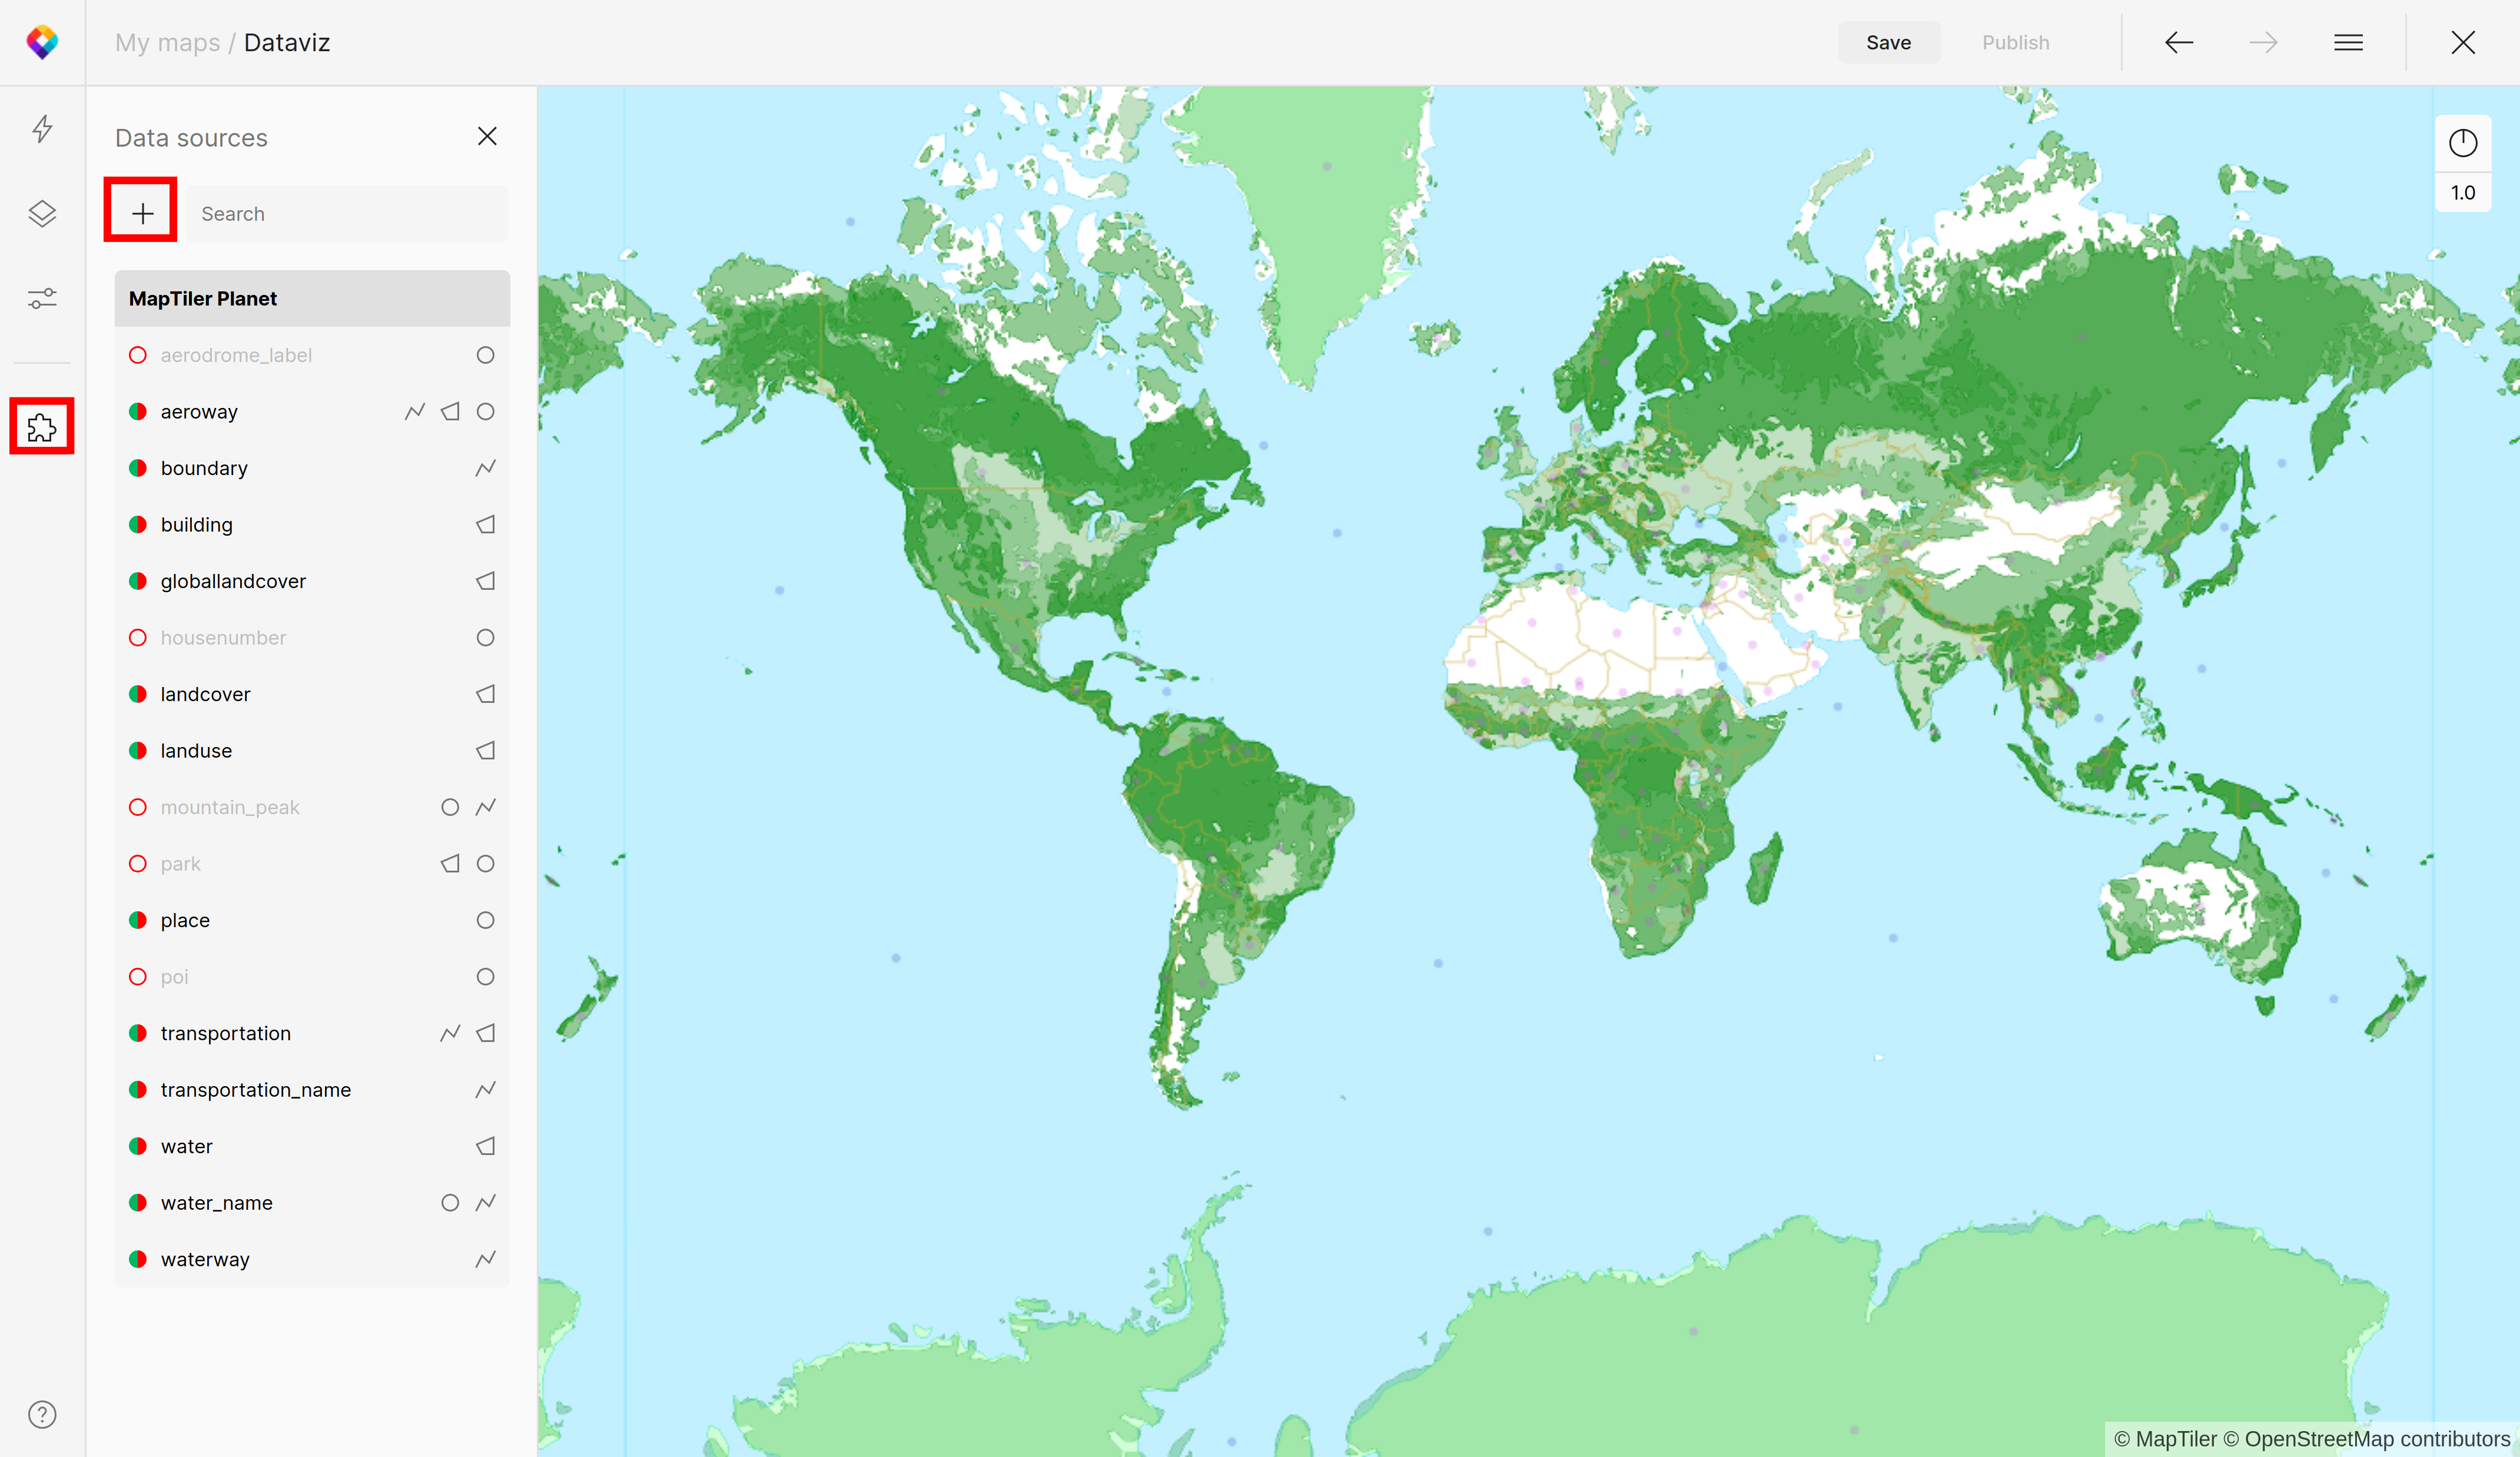This screenshot has height=1457, width=2520.
Task: Click the compass bearing icon on the map
Action: pos(2462,143)
